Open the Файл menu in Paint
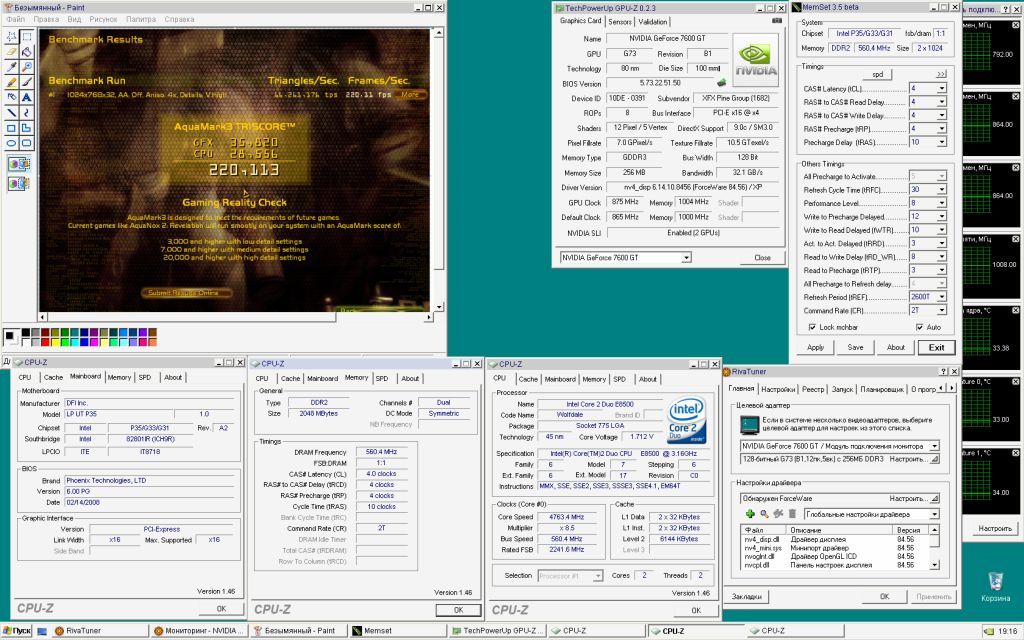This screenshot has height=640, width=1024. tap(16, 19)
